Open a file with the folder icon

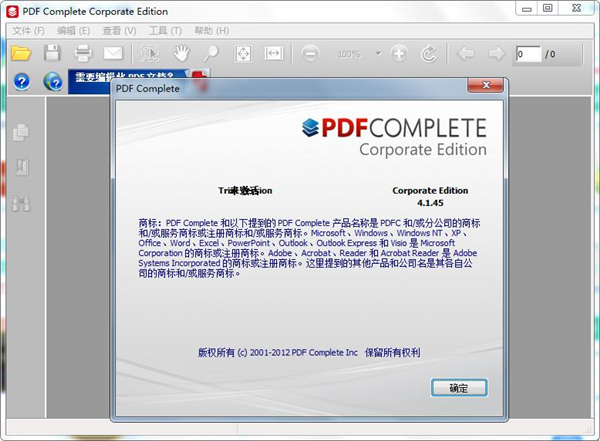click(21, 53)
